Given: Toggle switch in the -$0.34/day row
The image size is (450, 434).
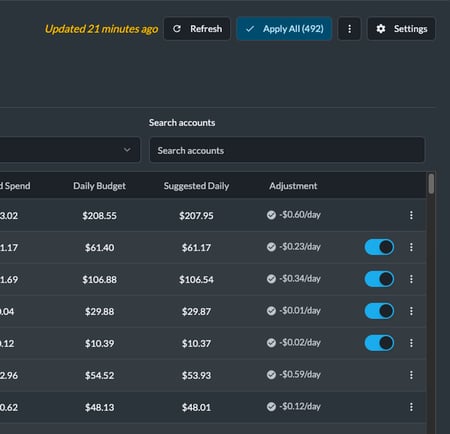Looking at the screenshot, I should click(379, 279).
